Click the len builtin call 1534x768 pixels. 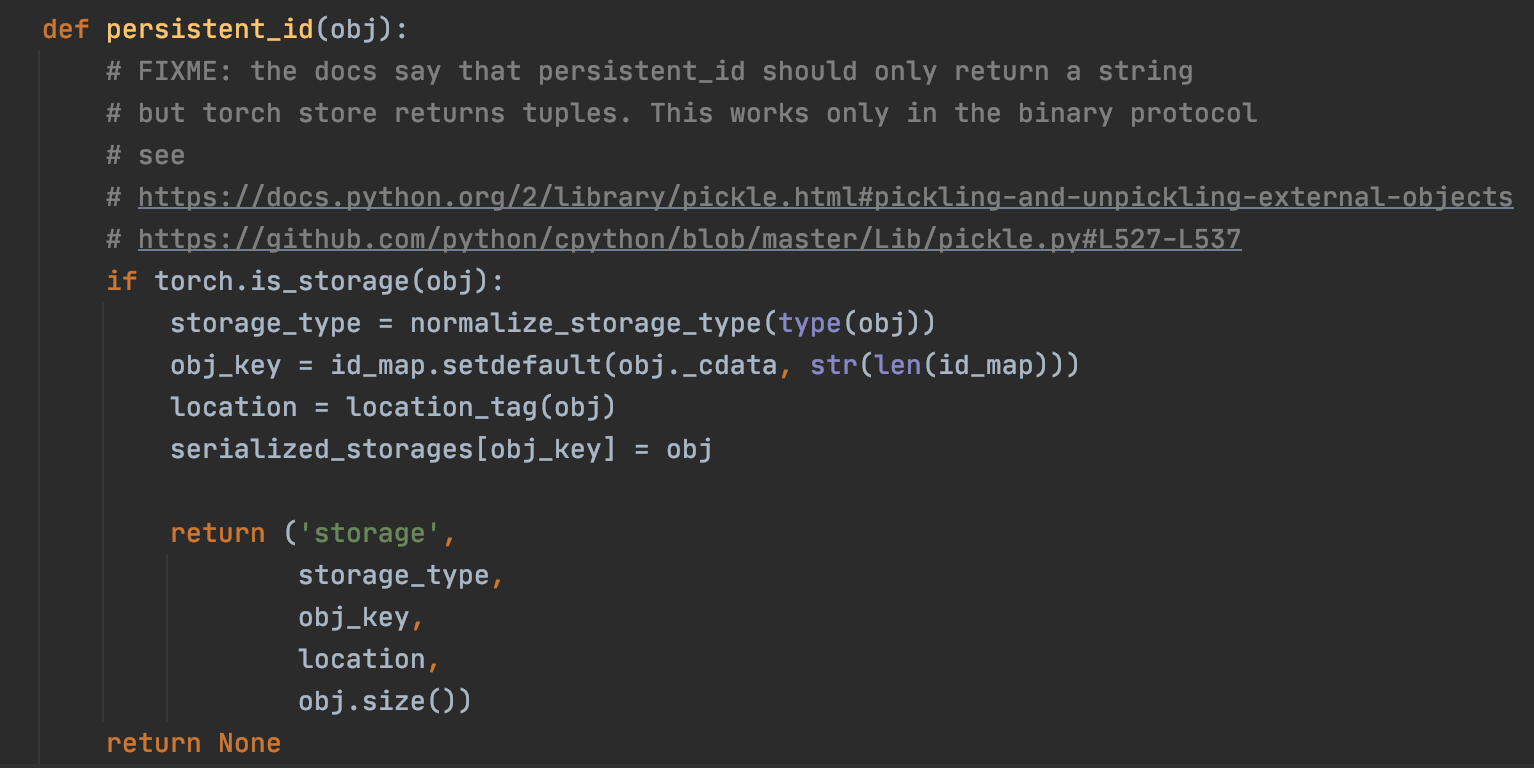[x=897, y=365]
